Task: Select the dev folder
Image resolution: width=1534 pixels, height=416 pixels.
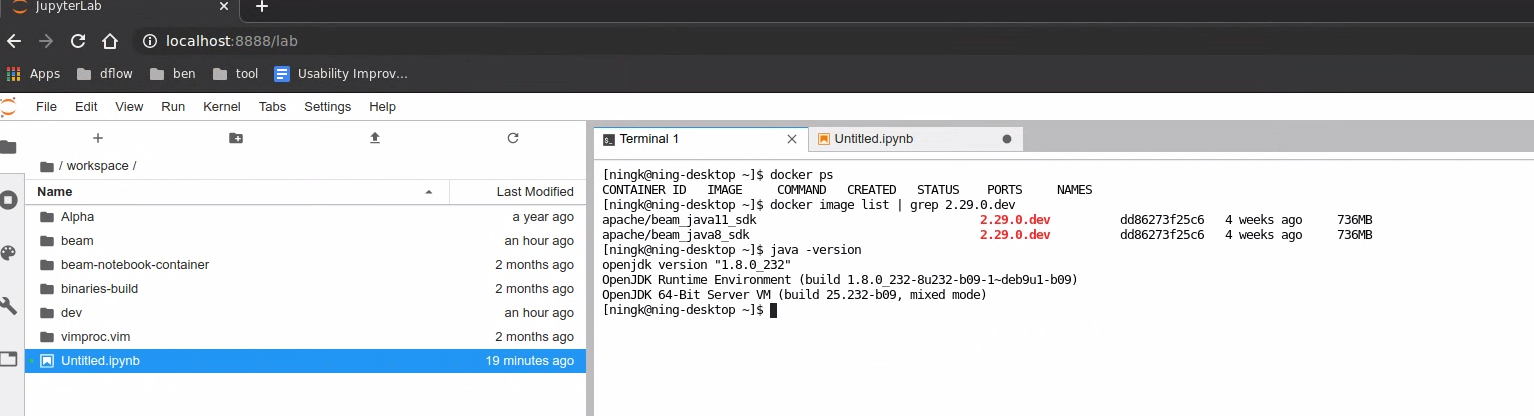Action: [x=306, y=313]
